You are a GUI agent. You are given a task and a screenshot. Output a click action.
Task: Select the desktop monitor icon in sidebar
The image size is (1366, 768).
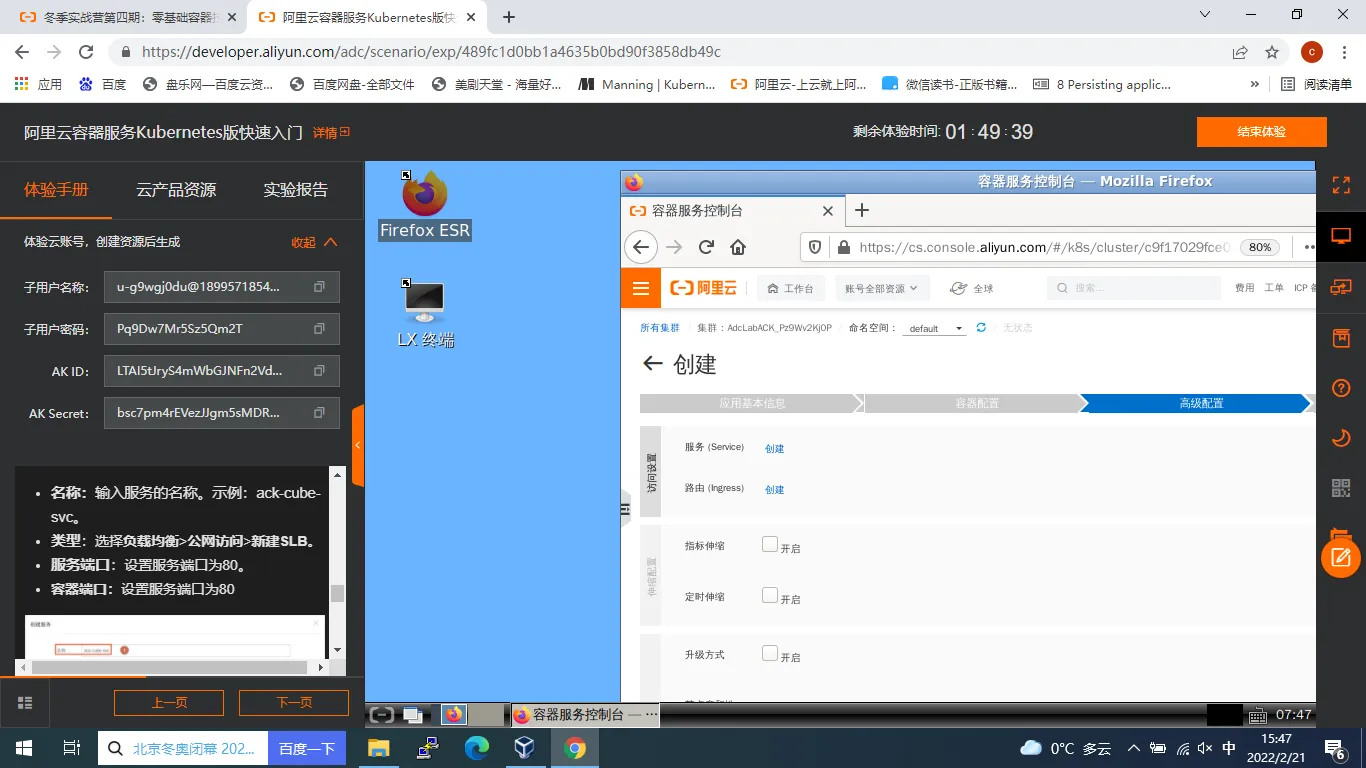click(1341, 236)
